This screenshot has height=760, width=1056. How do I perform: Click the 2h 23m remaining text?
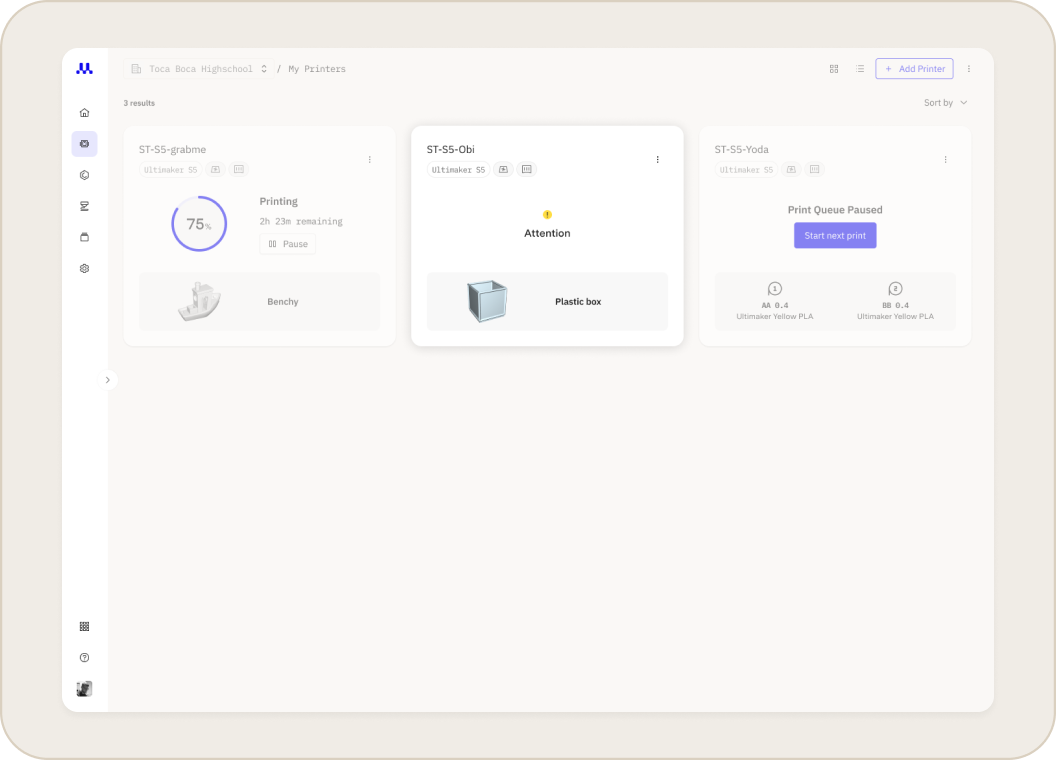pyautogui.click(x=301, y=222)
